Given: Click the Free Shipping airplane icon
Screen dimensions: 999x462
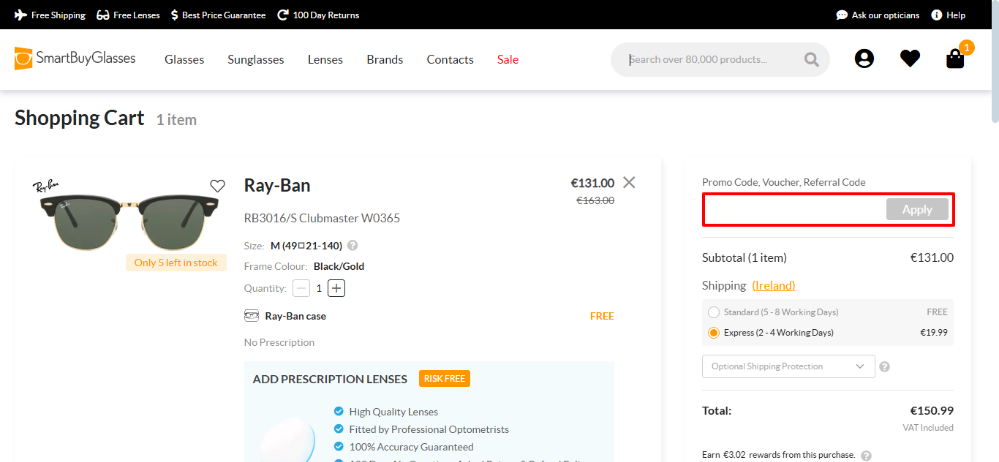Looking at the screenshot, I should point(20,15).
